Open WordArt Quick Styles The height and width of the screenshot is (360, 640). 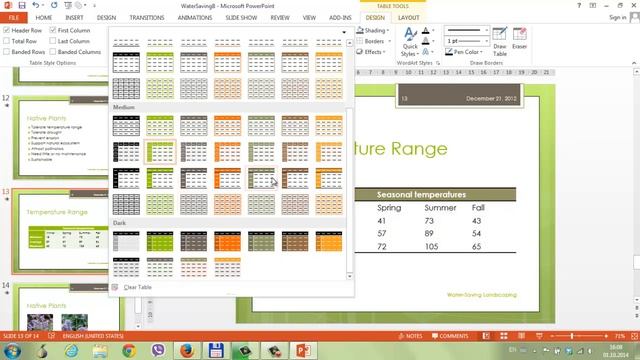pos(410,42)
